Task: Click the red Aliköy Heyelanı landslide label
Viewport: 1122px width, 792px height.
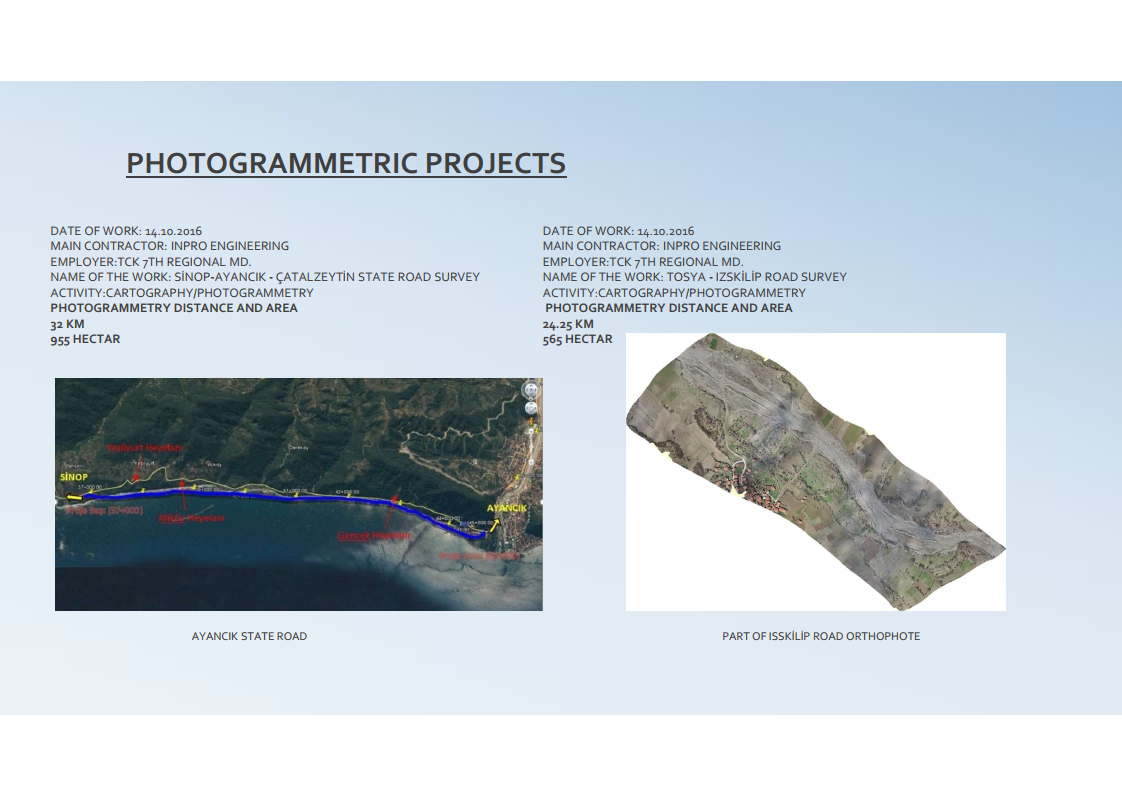Action: tap(192, 519)
